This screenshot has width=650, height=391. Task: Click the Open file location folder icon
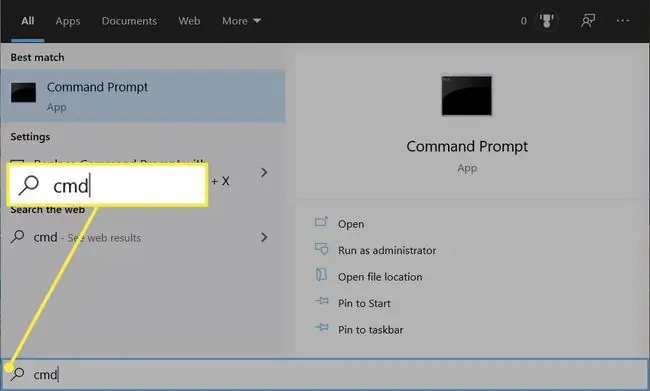coord(321,274)
